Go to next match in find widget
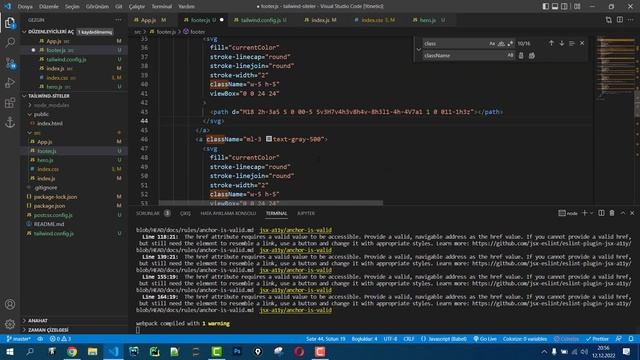640x360 pixels. pos(562,43)
